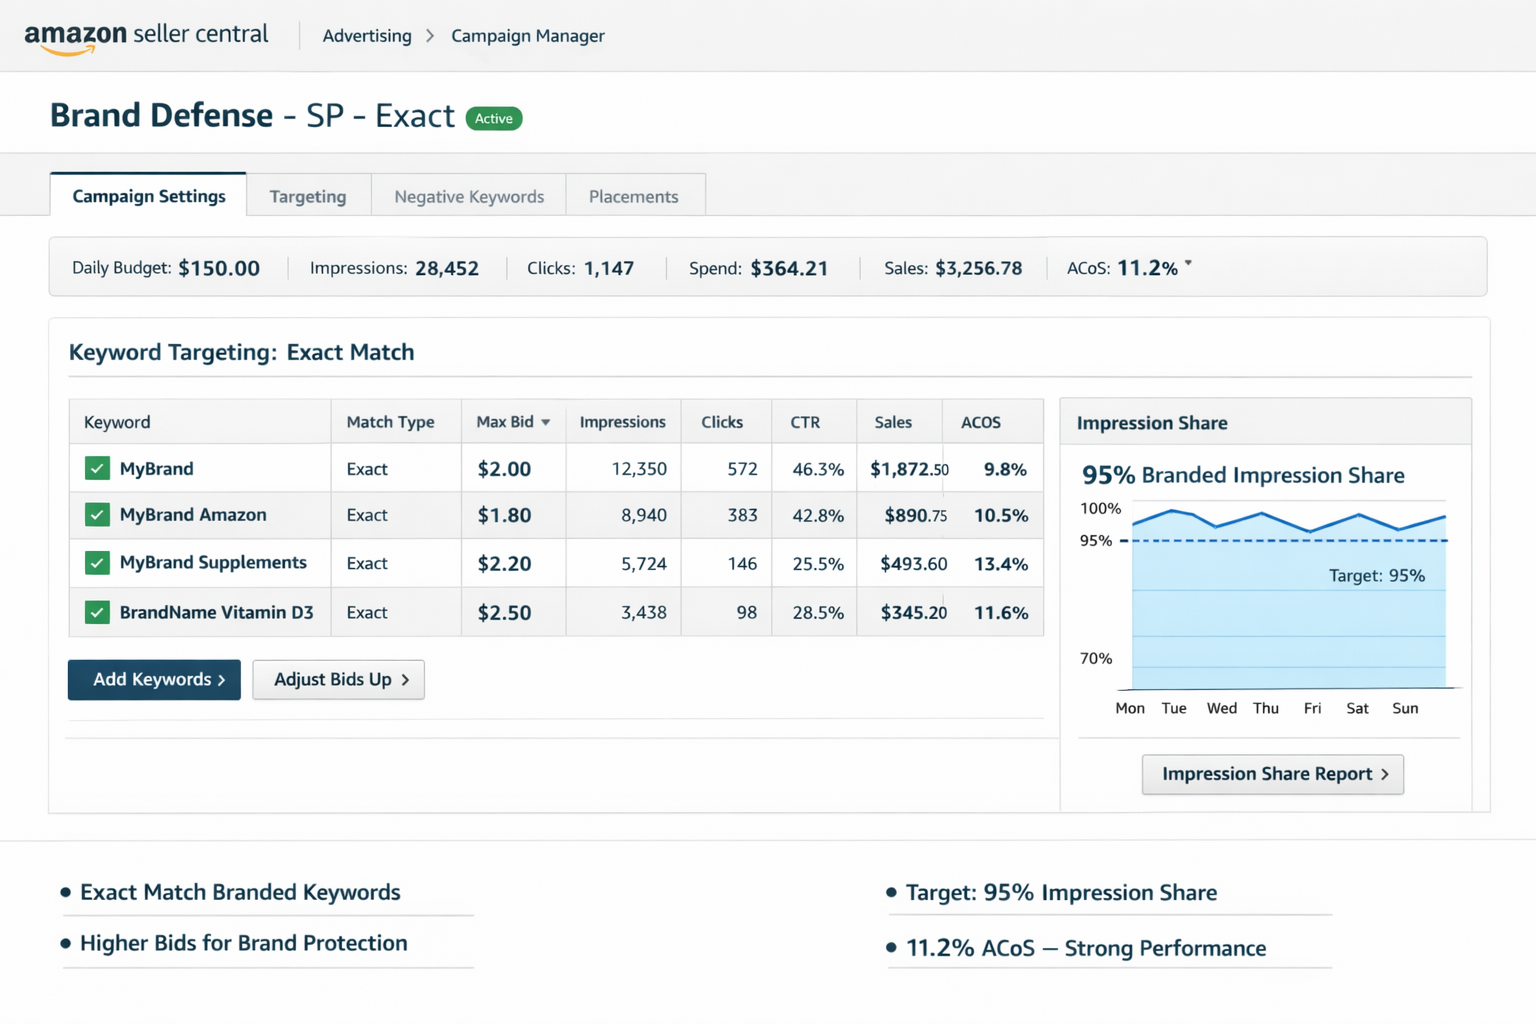
Task: Open the Placements tab
Action: [635, 196]
